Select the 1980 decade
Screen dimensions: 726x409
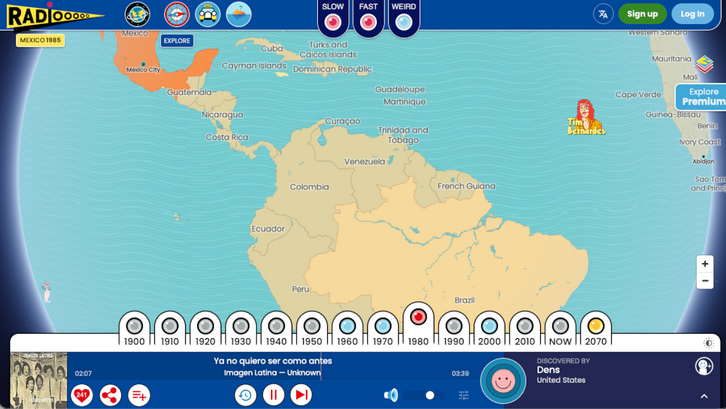point(418,325)
